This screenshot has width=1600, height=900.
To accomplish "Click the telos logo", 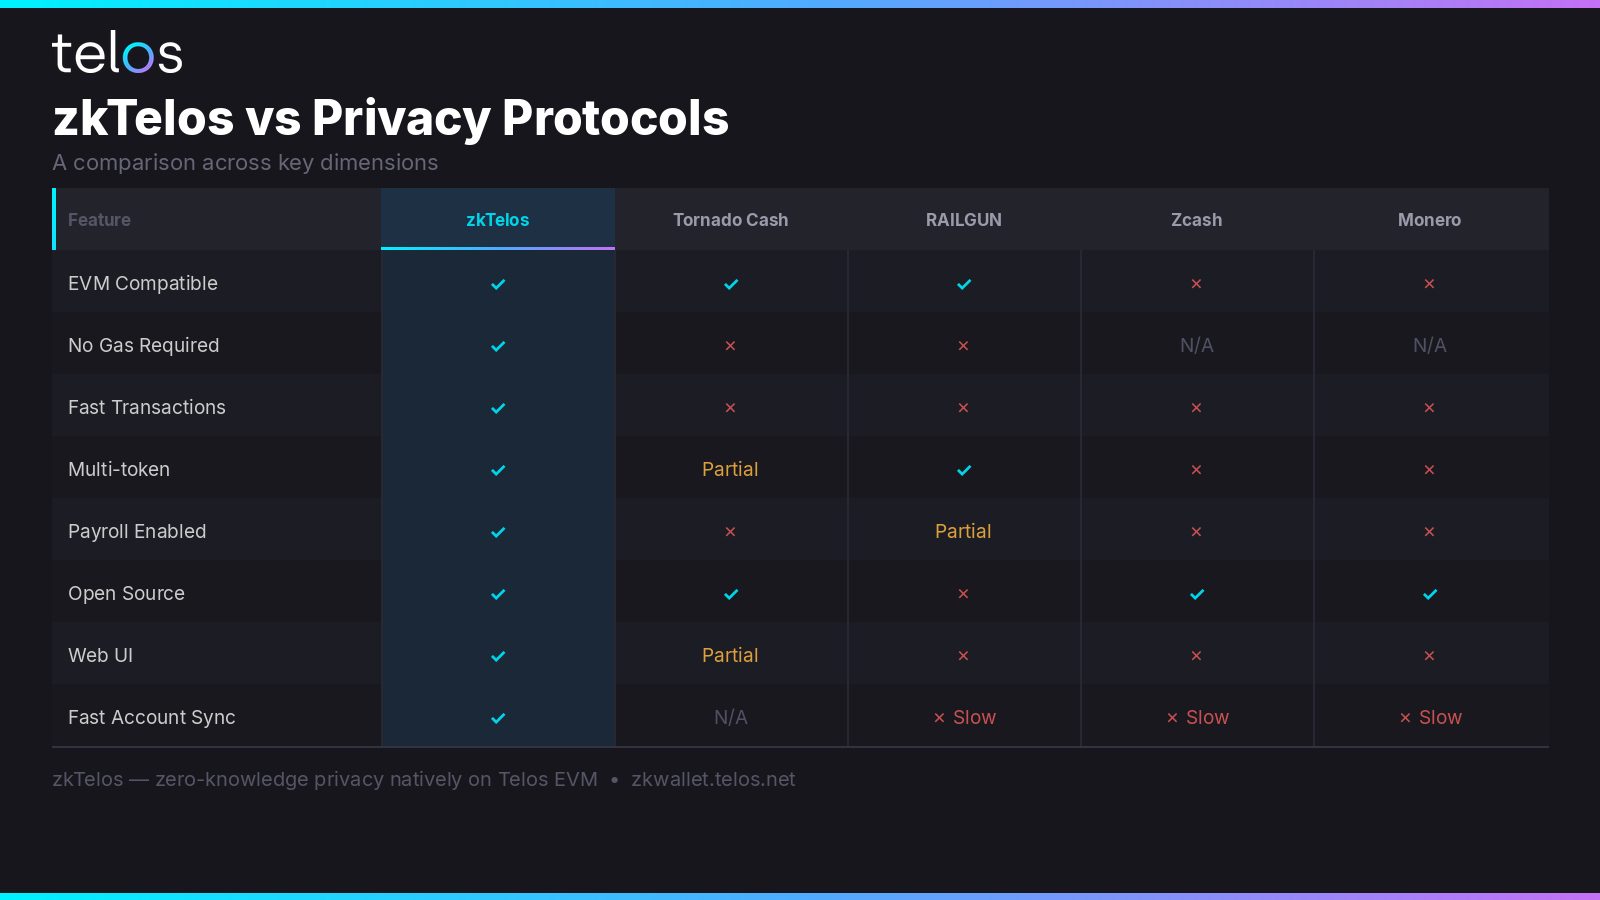I will click(117, 53).
